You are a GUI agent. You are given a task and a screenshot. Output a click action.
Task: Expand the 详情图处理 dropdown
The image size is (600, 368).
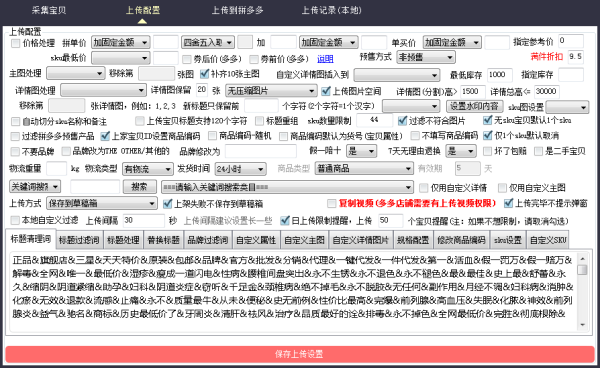(103, 90)
